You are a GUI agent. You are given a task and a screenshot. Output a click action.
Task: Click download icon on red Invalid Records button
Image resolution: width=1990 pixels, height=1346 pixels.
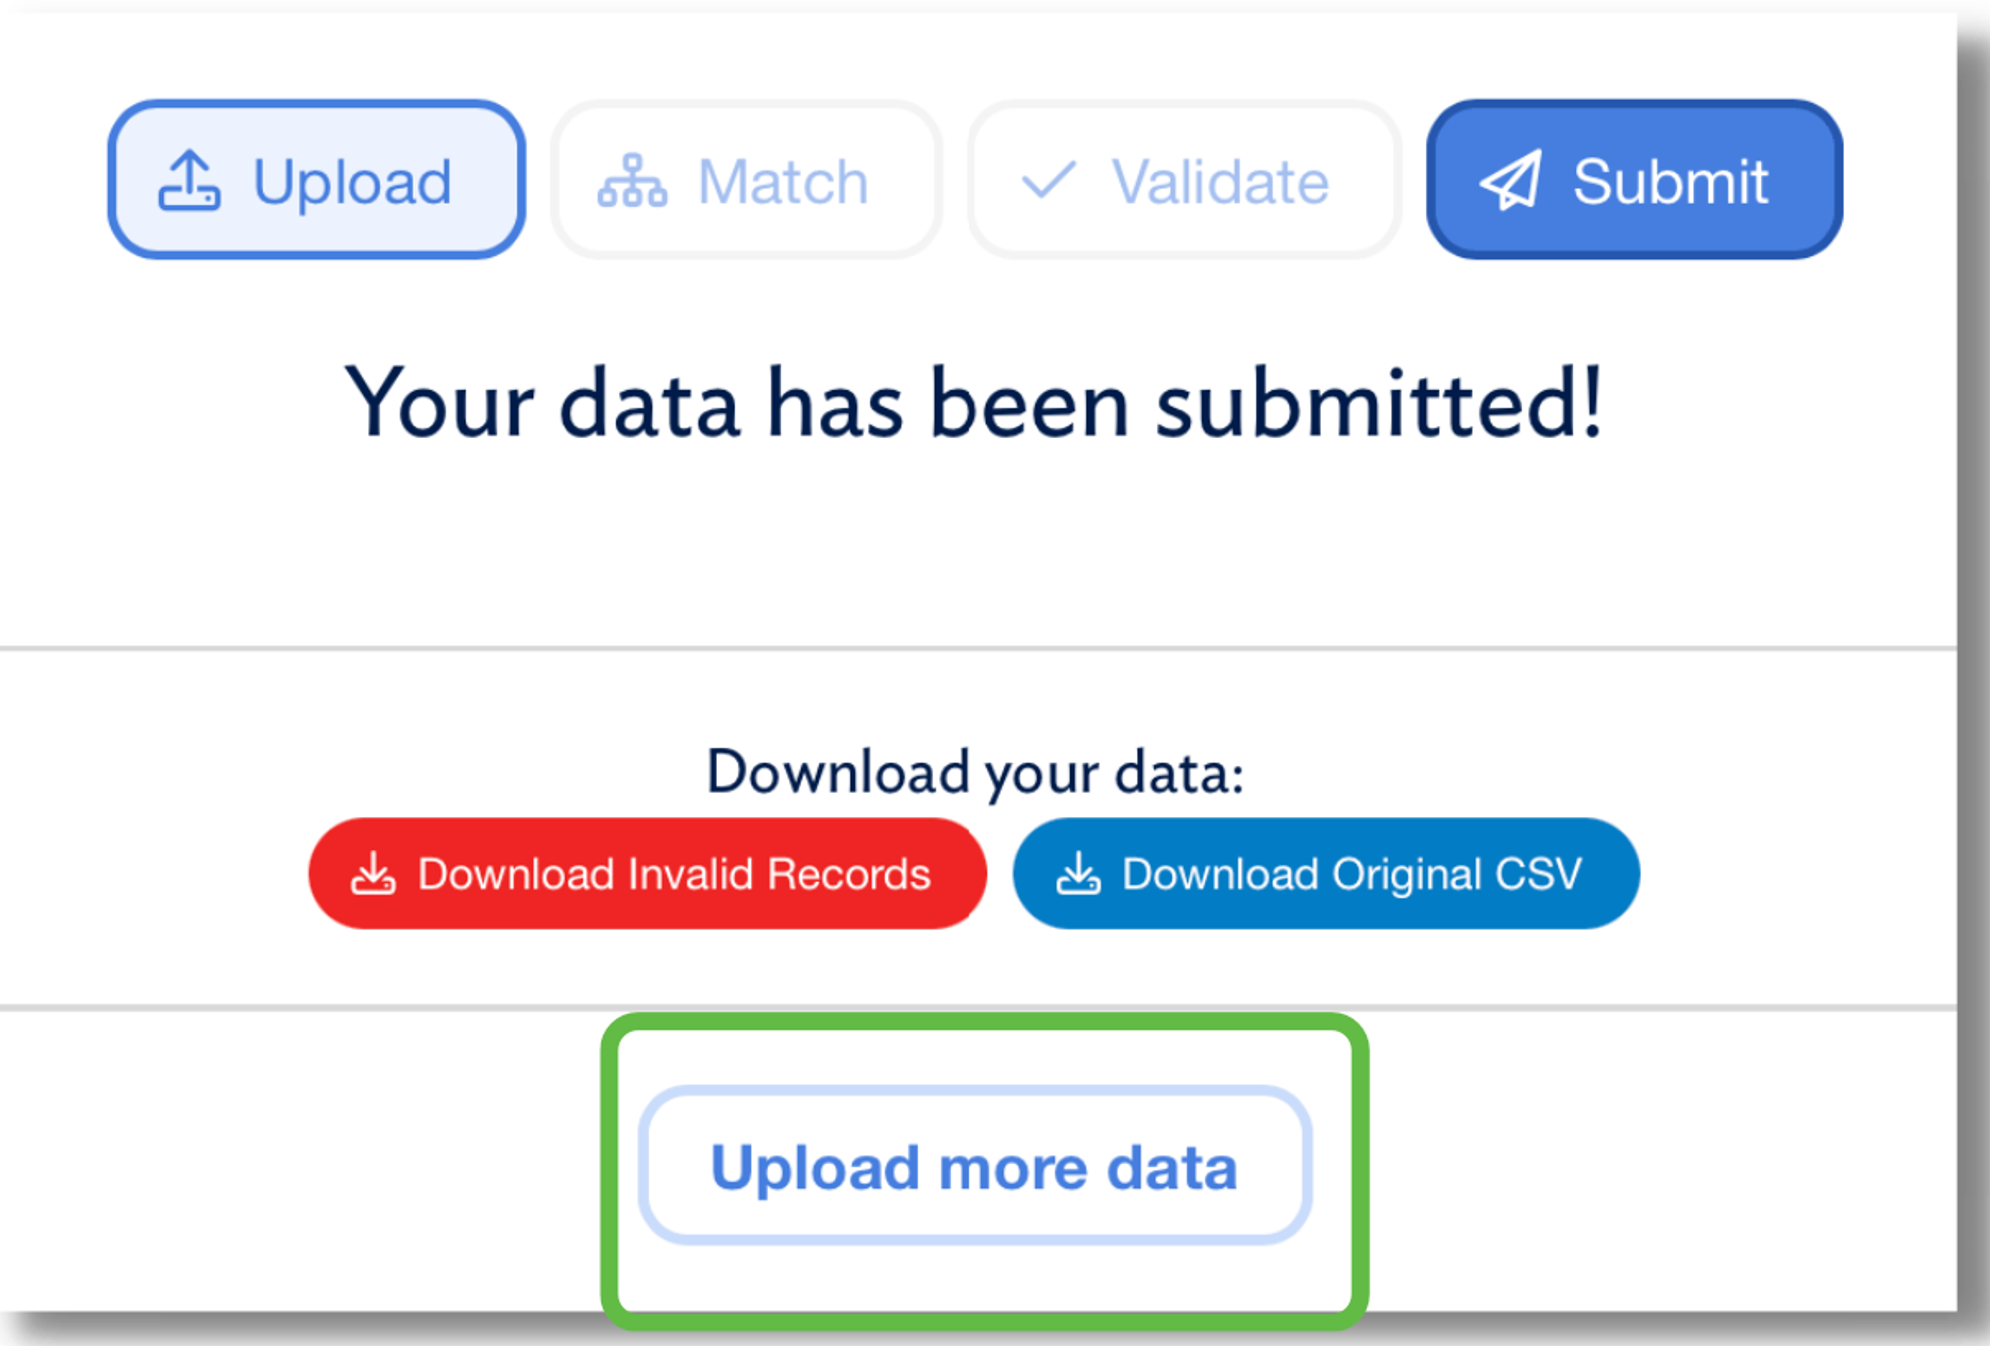click(373, 873)
